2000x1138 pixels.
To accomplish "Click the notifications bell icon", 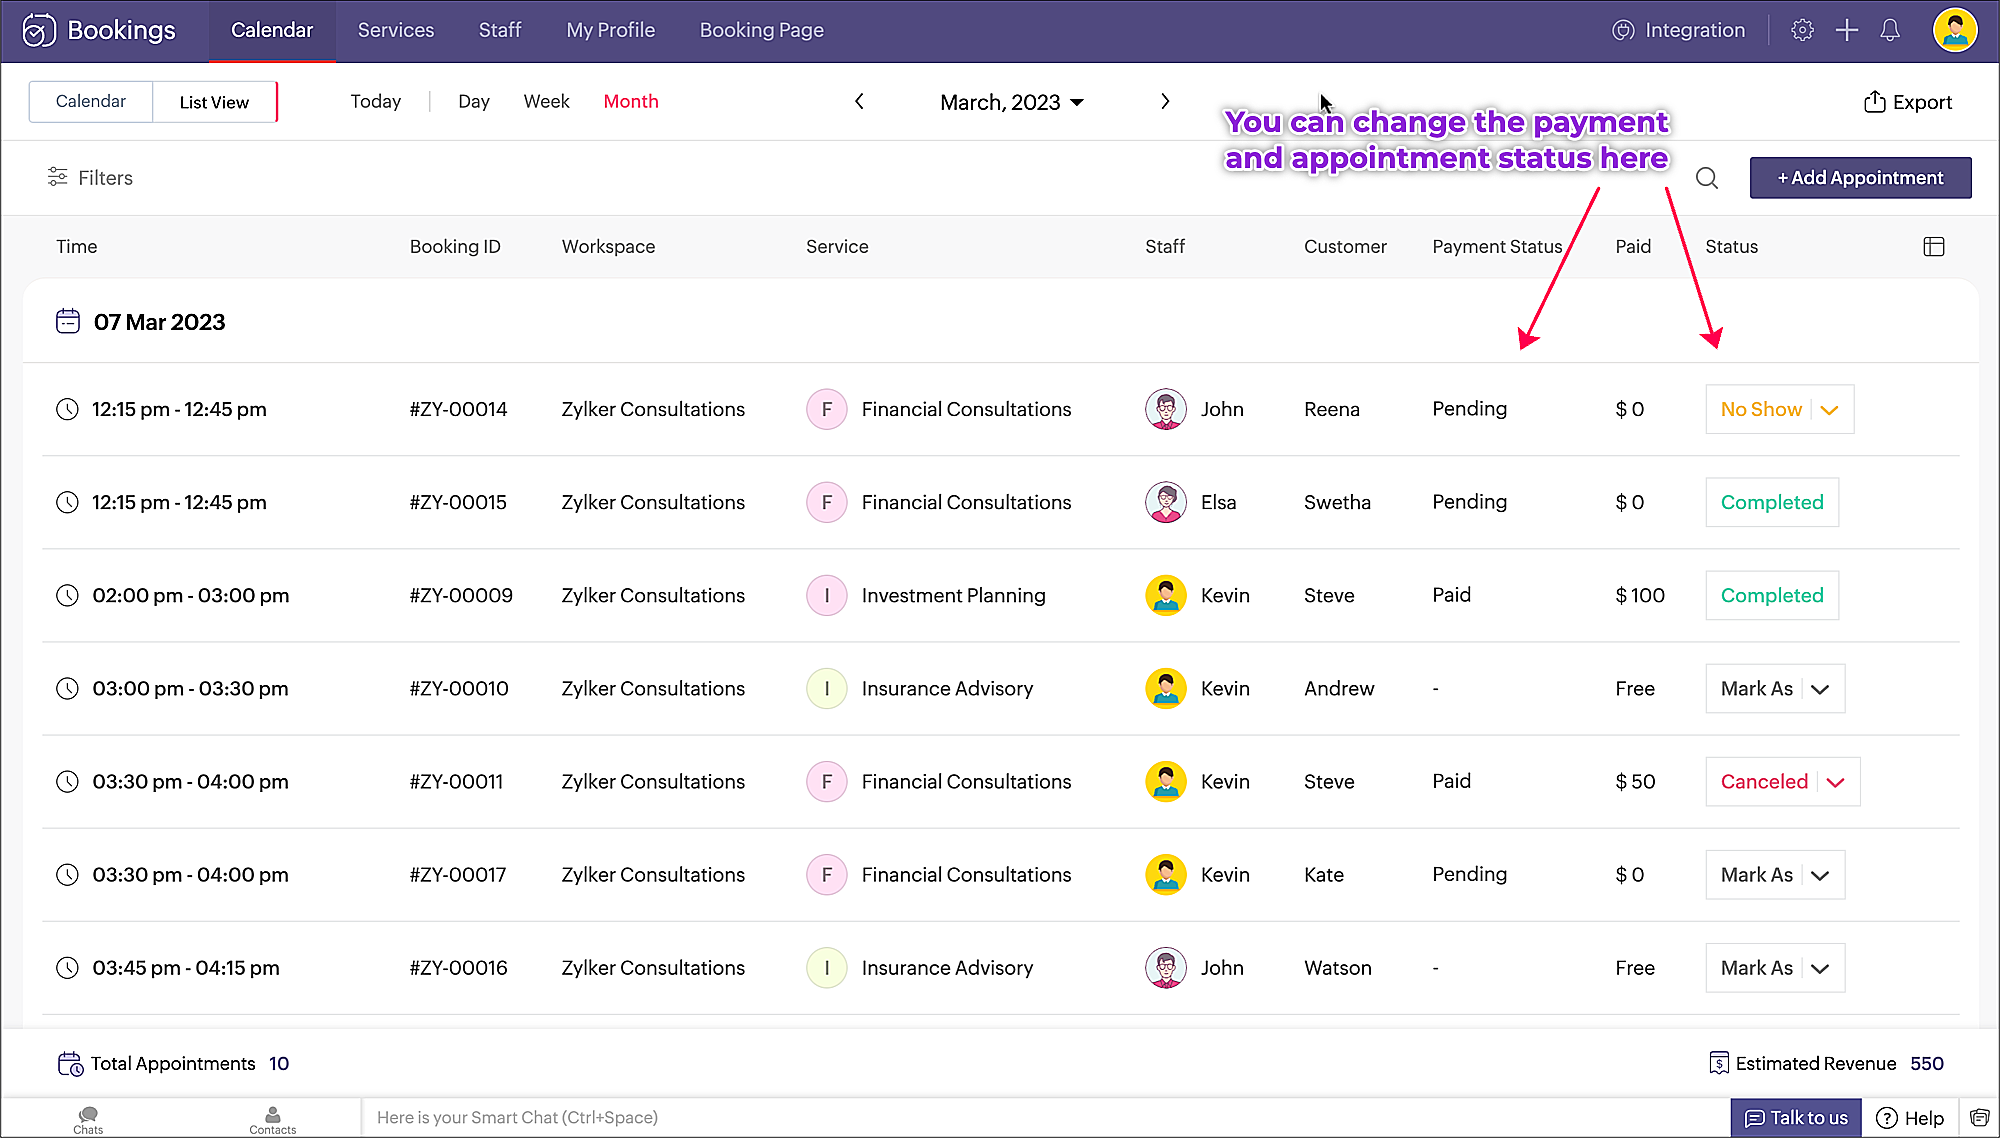I will pyautogui.click(x=1889, y=30).
